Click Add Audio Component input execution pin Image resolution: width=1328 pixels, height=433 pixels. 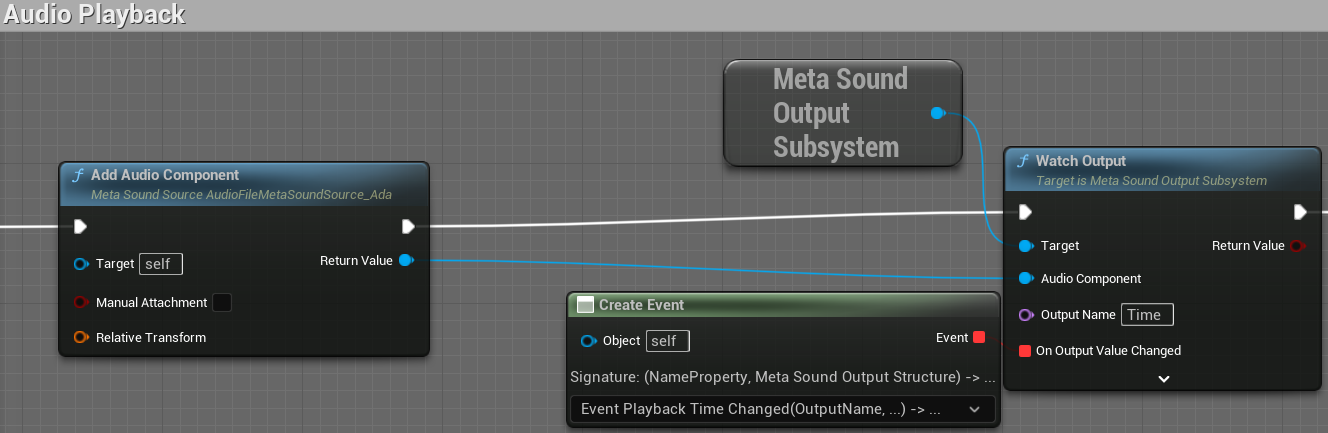click(81, 226)
